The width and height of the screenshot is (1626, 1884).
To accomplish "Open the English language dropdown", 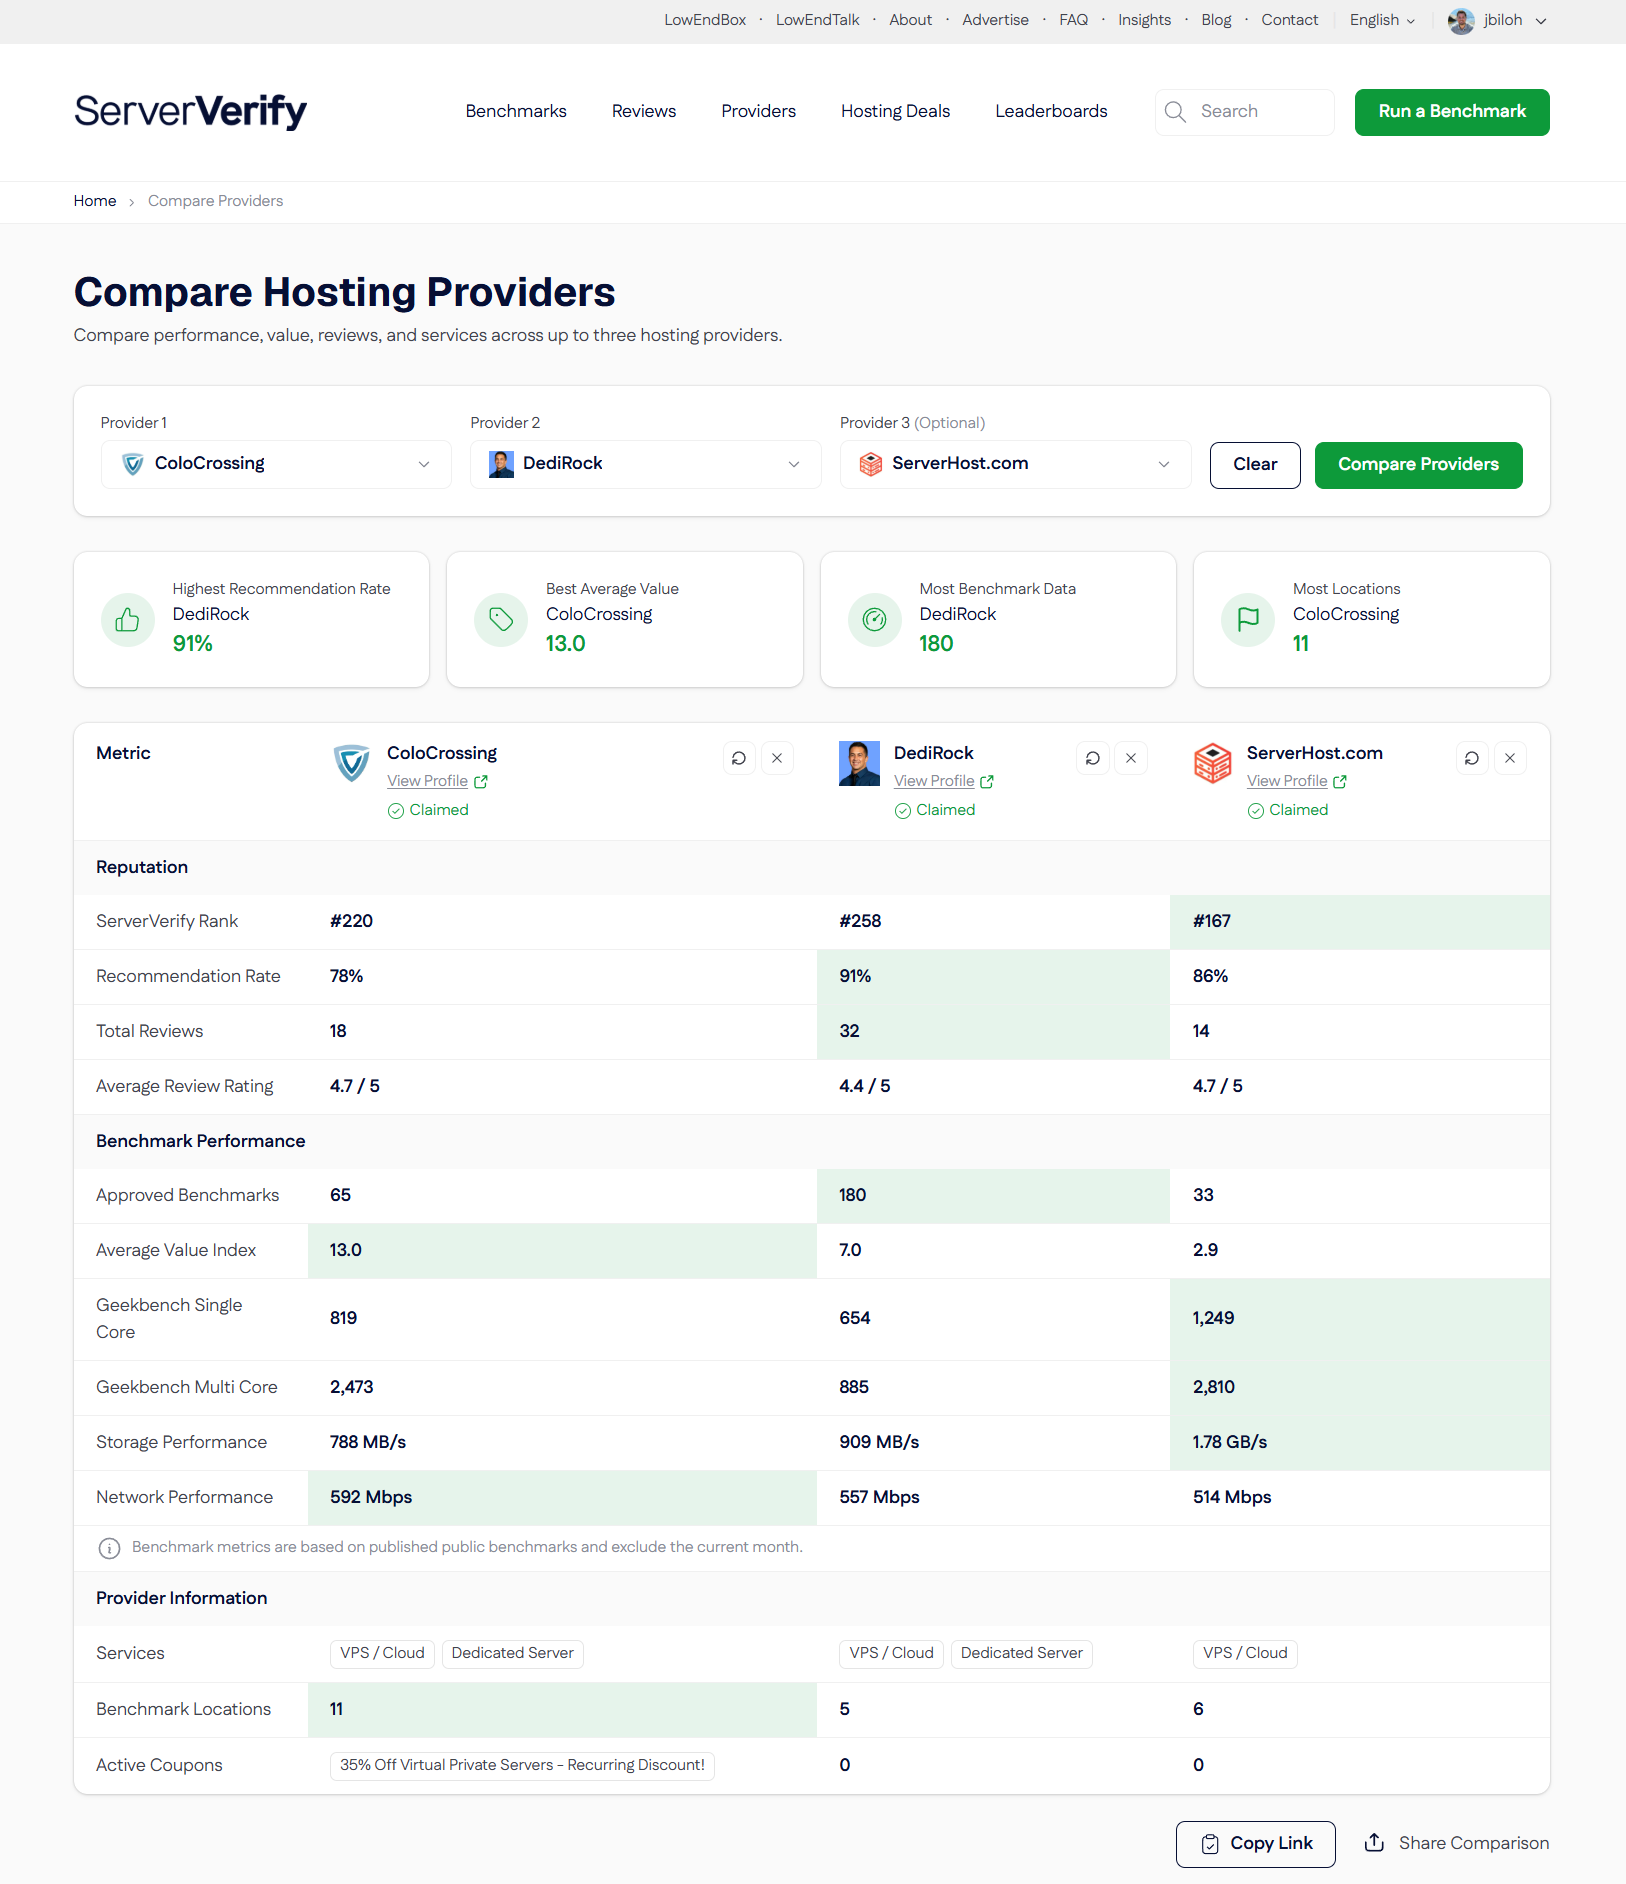I will click(x=1382, y=20).
